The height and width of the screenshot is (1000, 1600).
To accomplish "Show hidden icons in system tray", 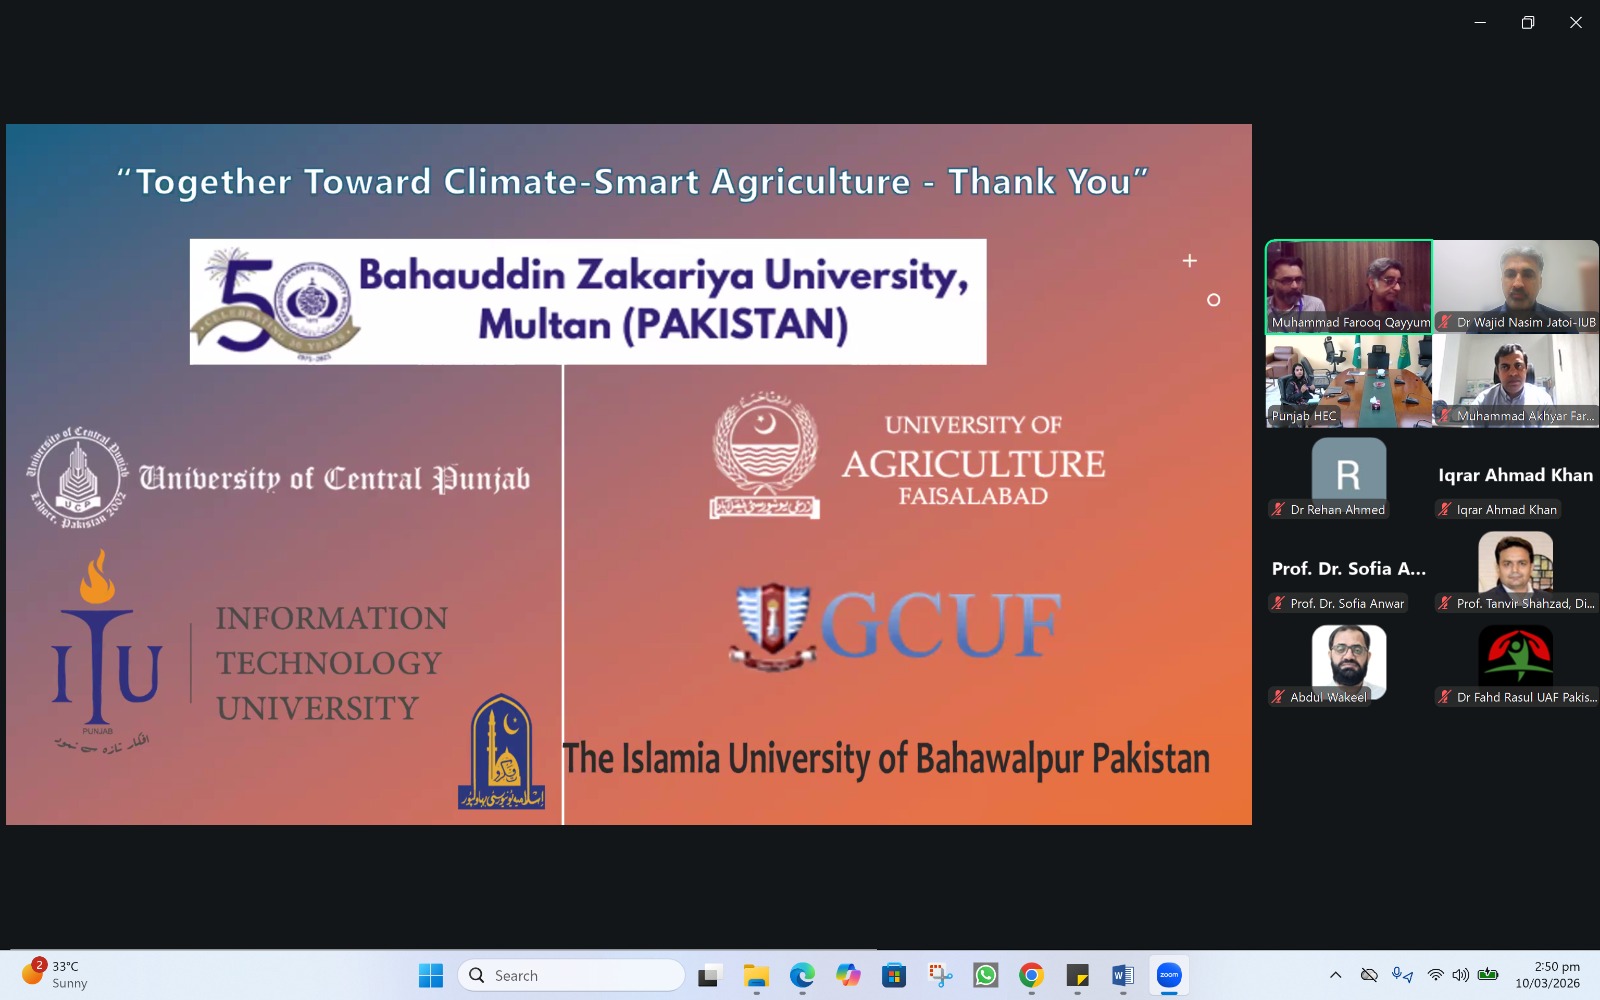I will [1335, 975].
